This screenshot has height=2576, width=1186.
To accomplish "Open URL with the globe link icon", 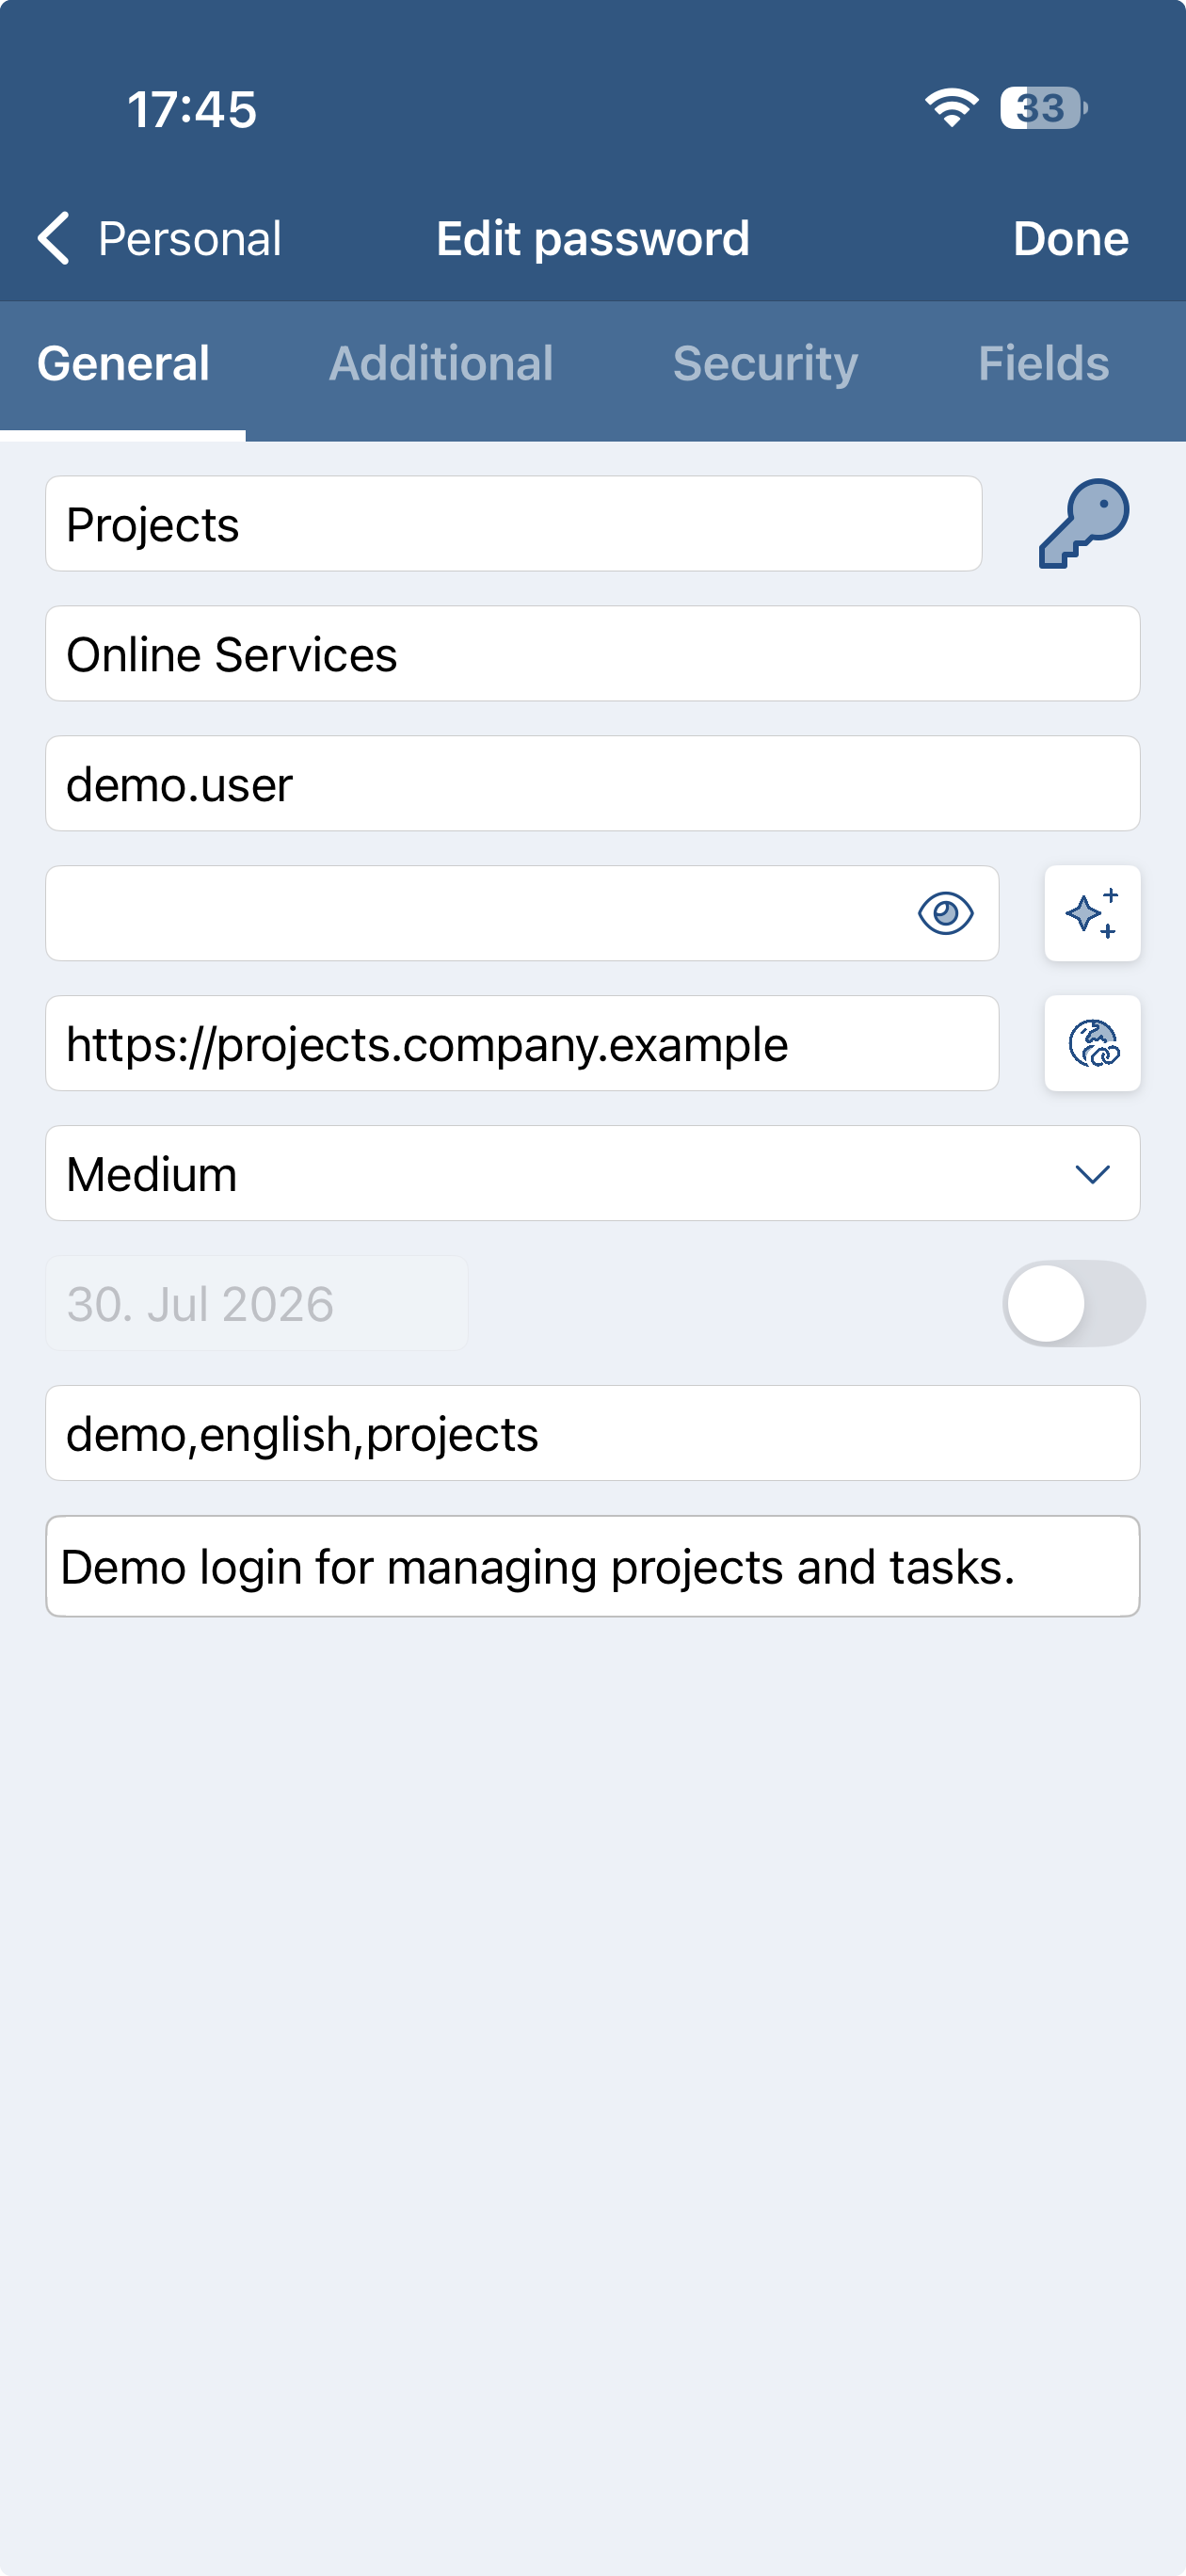I will [1092, 1043].
